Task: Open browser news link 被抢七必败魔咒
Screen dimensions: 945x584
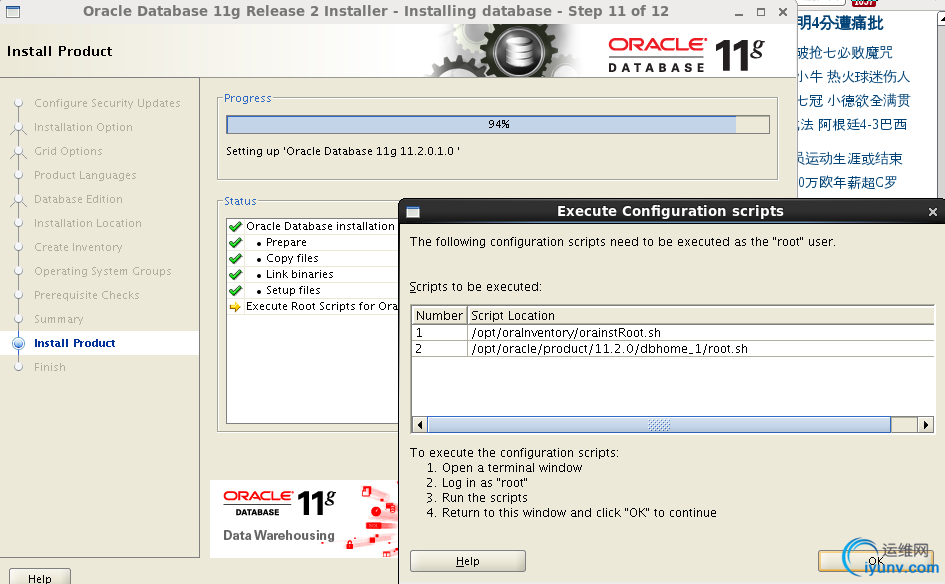Action: (x=845, y=52)
